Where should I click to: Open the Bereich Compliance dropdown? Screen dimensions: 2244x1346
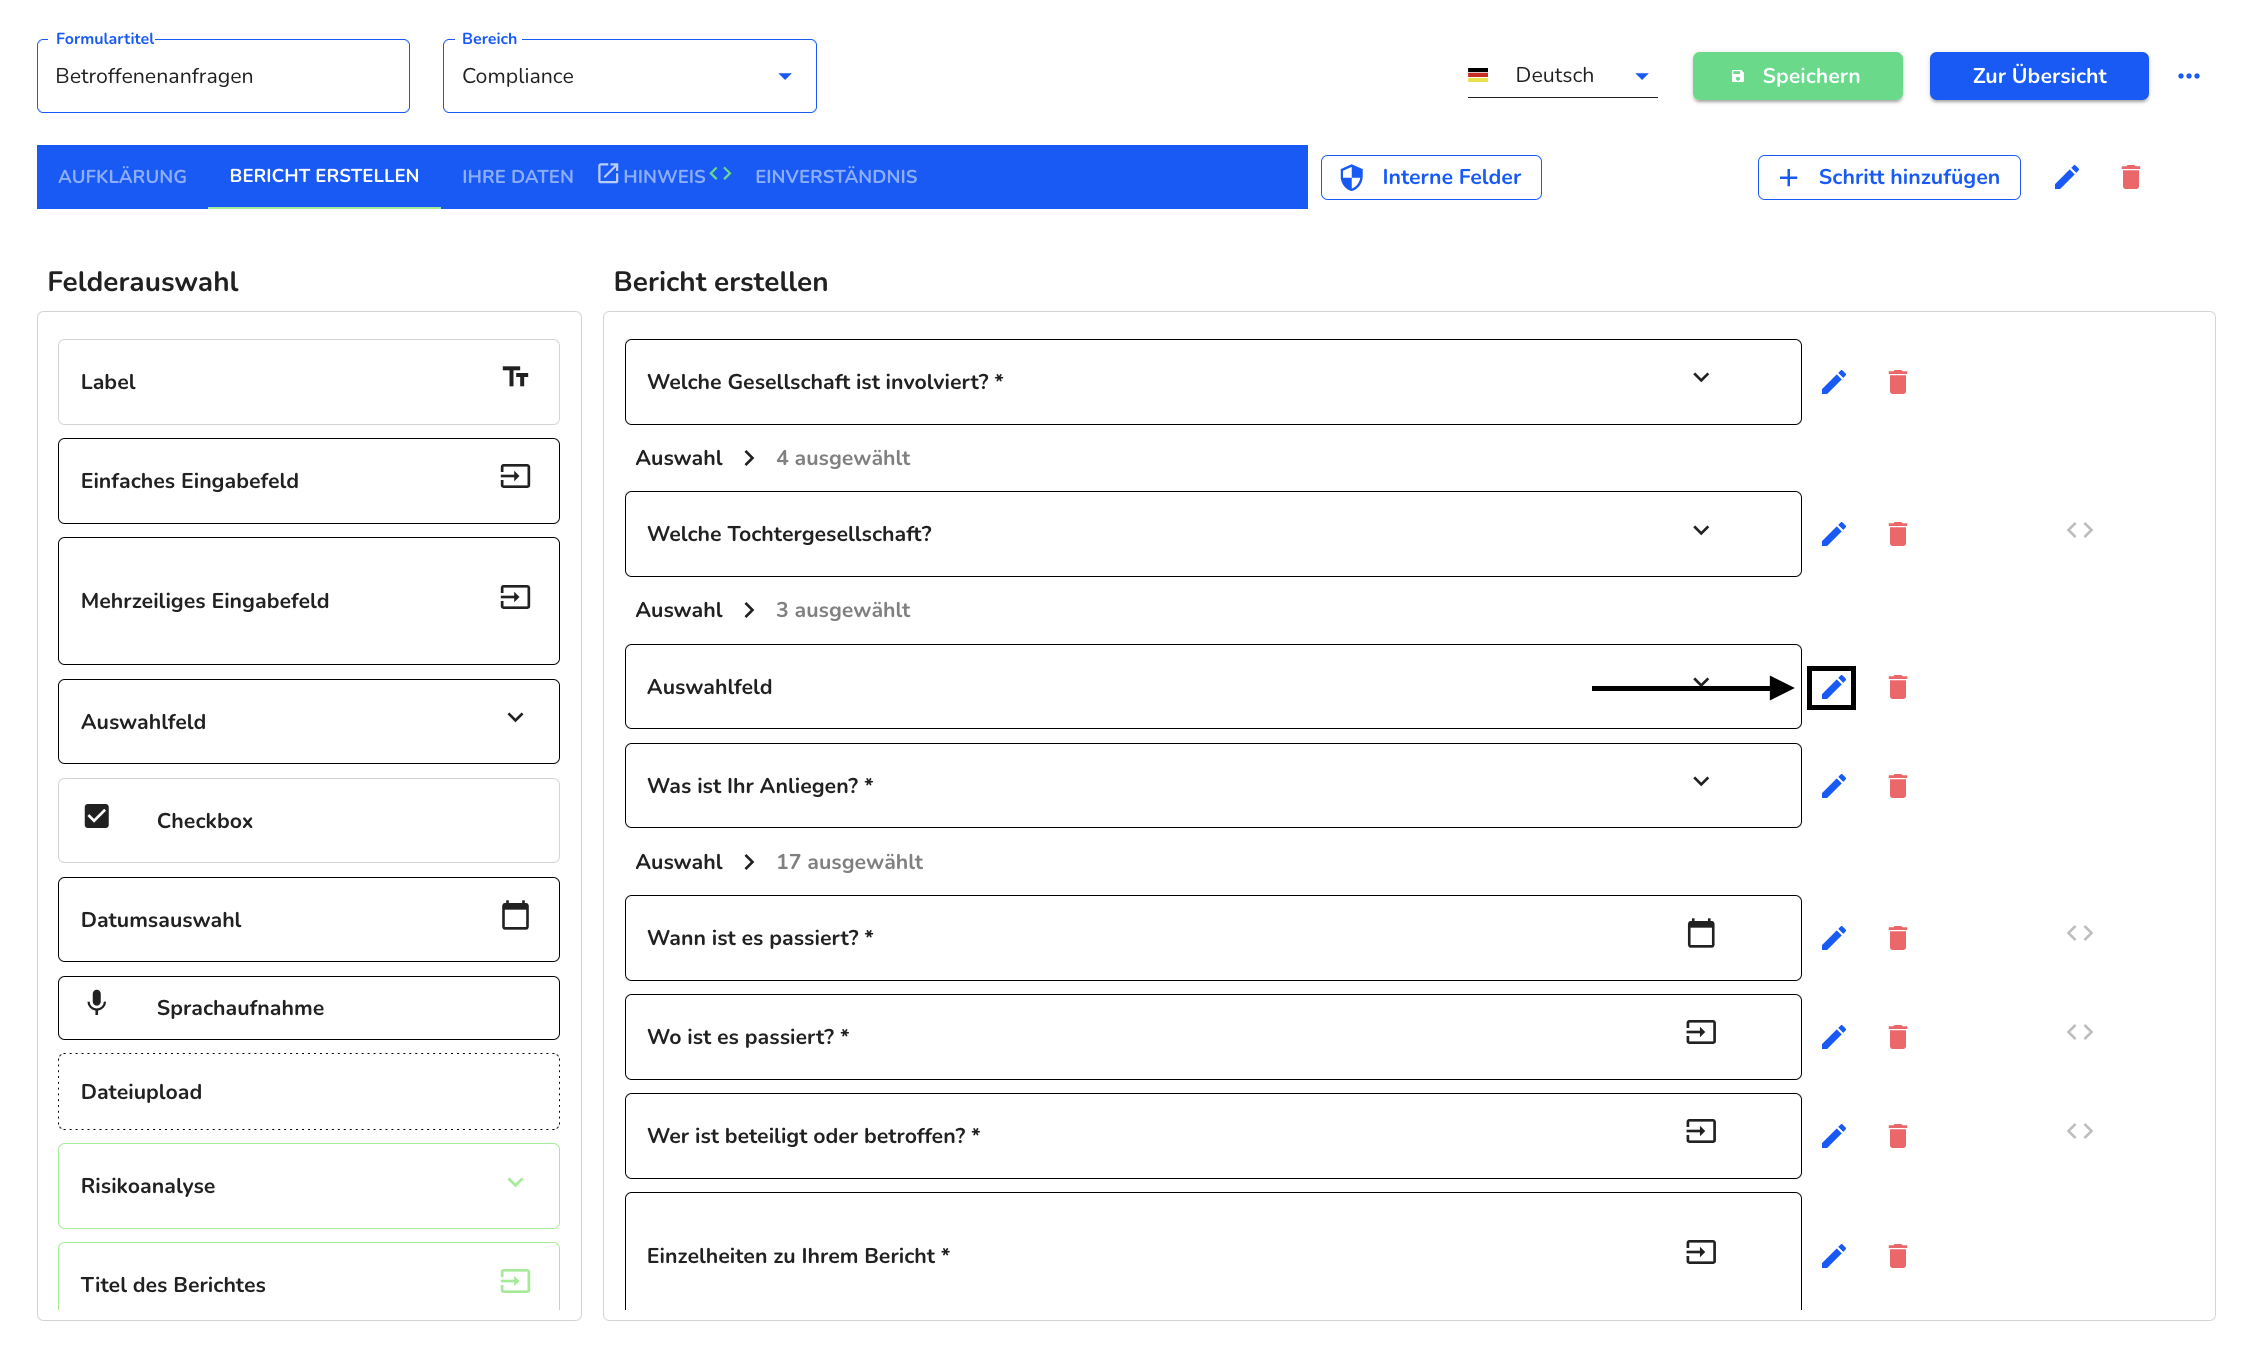coord(630,76)
